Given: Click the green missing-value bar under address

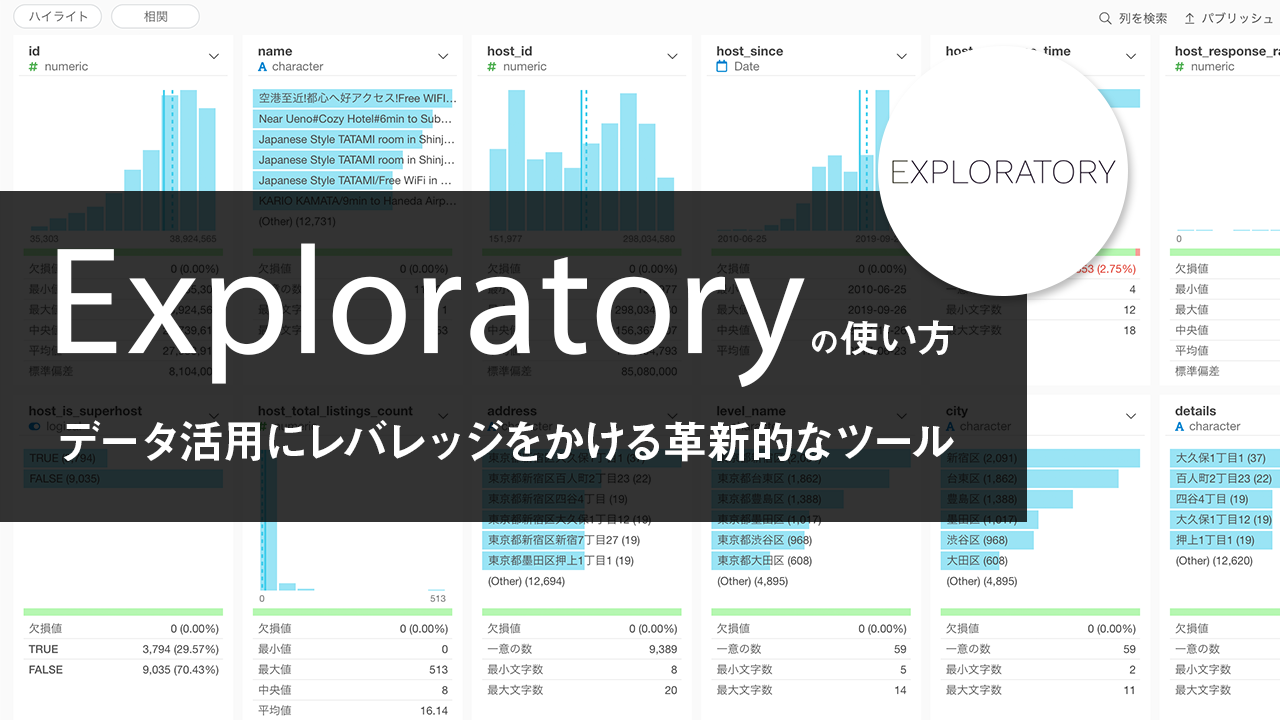Looking at the screenshot, I should pos(581,612).
